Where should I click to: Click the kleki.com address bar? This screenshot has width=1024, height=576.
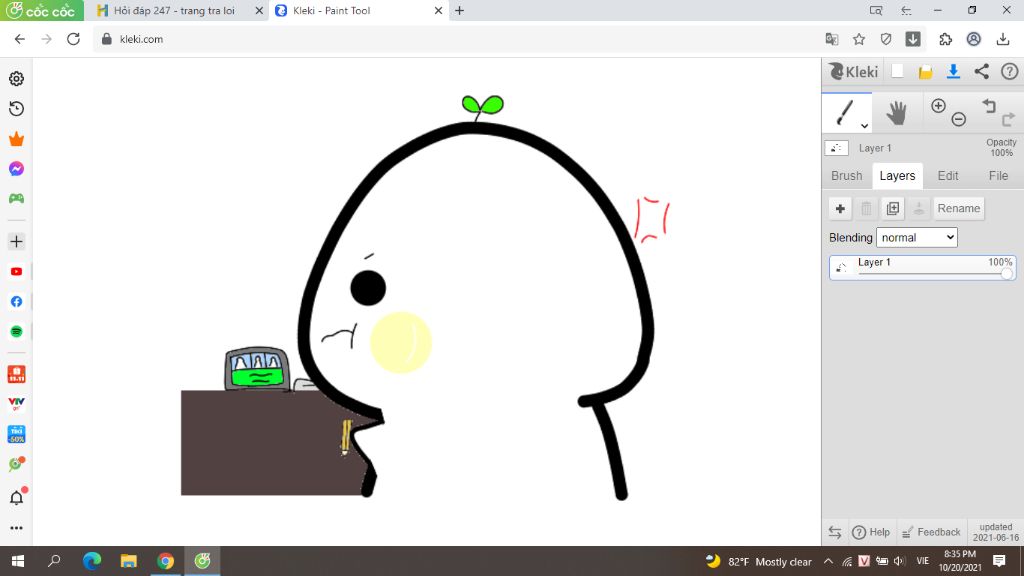click(x=457, y=39)
